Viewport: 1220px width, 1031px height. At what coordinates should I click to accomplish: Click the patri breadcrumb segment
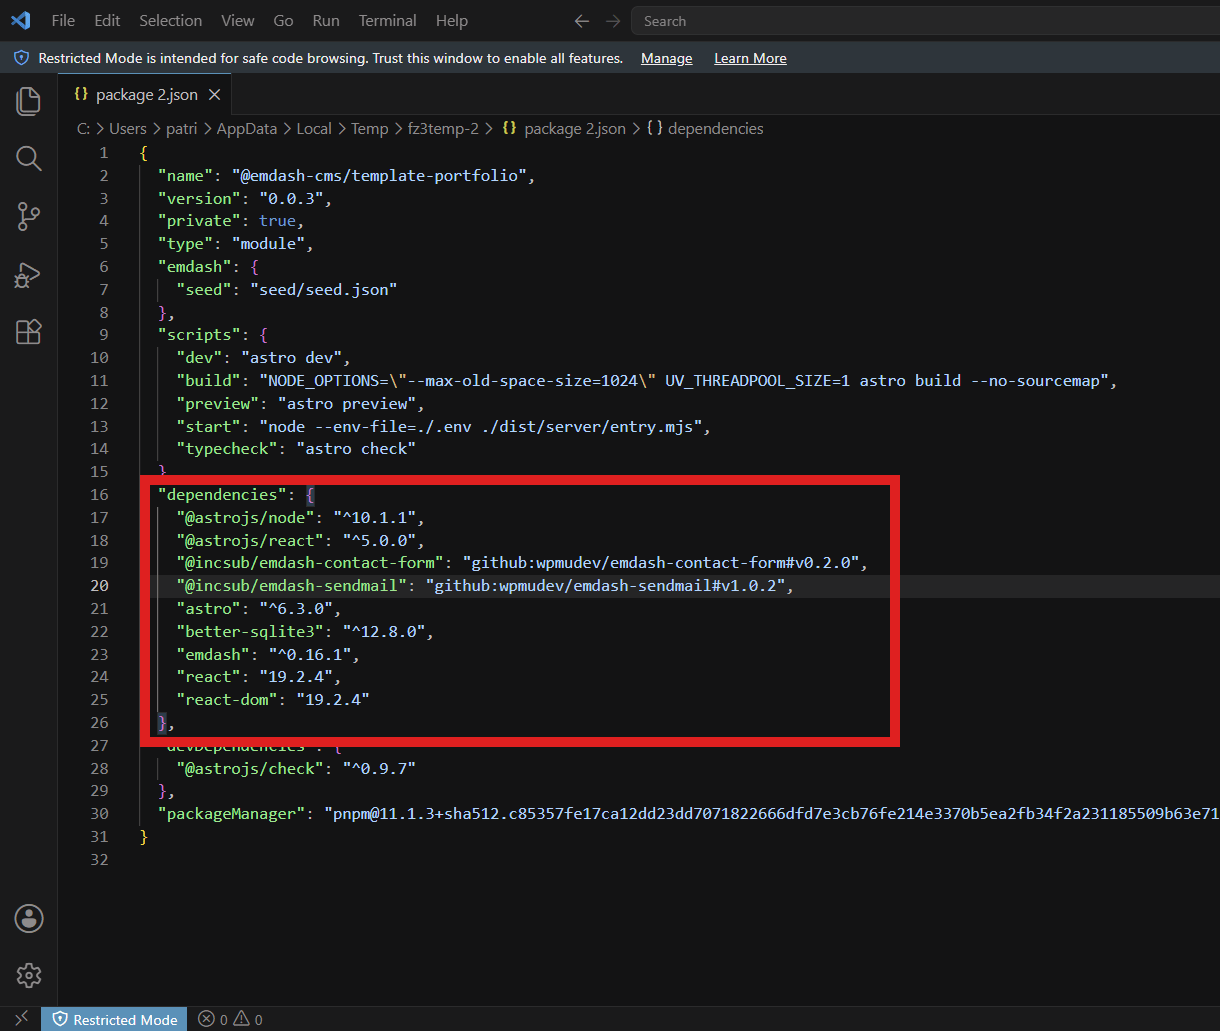[x=182, y=129]
